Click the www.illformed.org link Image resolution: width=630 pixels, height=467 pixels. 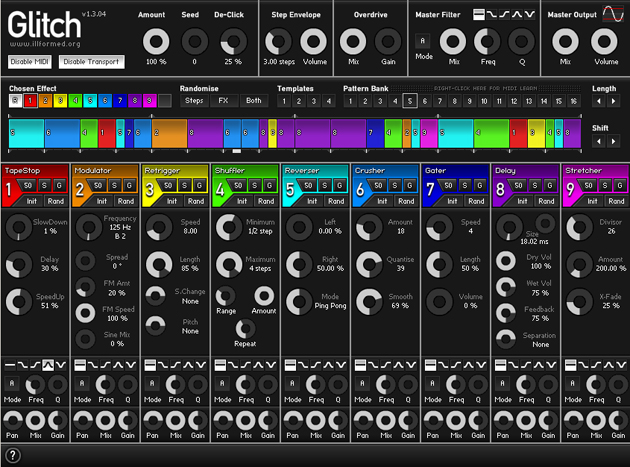45,44
